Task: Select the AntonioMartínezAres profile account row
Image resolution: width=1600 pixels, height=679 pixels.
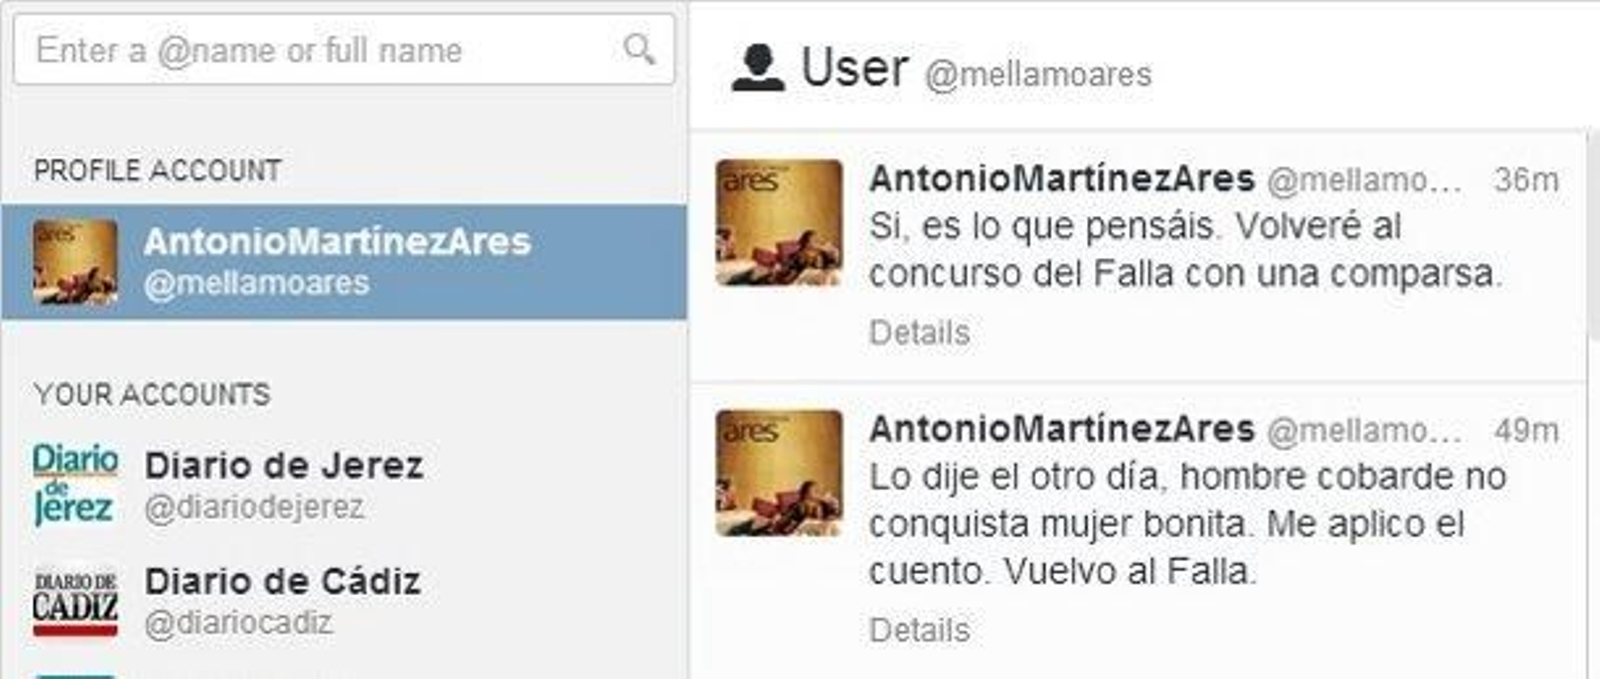Action: pyautogui.click(x=344, y=262)
